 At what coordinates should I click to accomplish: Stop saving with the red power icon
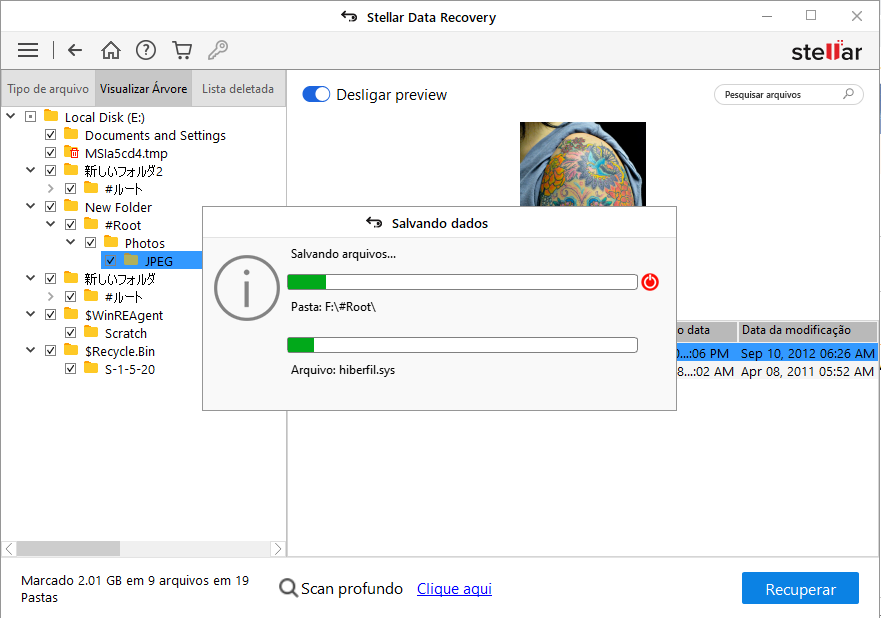[650, 281]
